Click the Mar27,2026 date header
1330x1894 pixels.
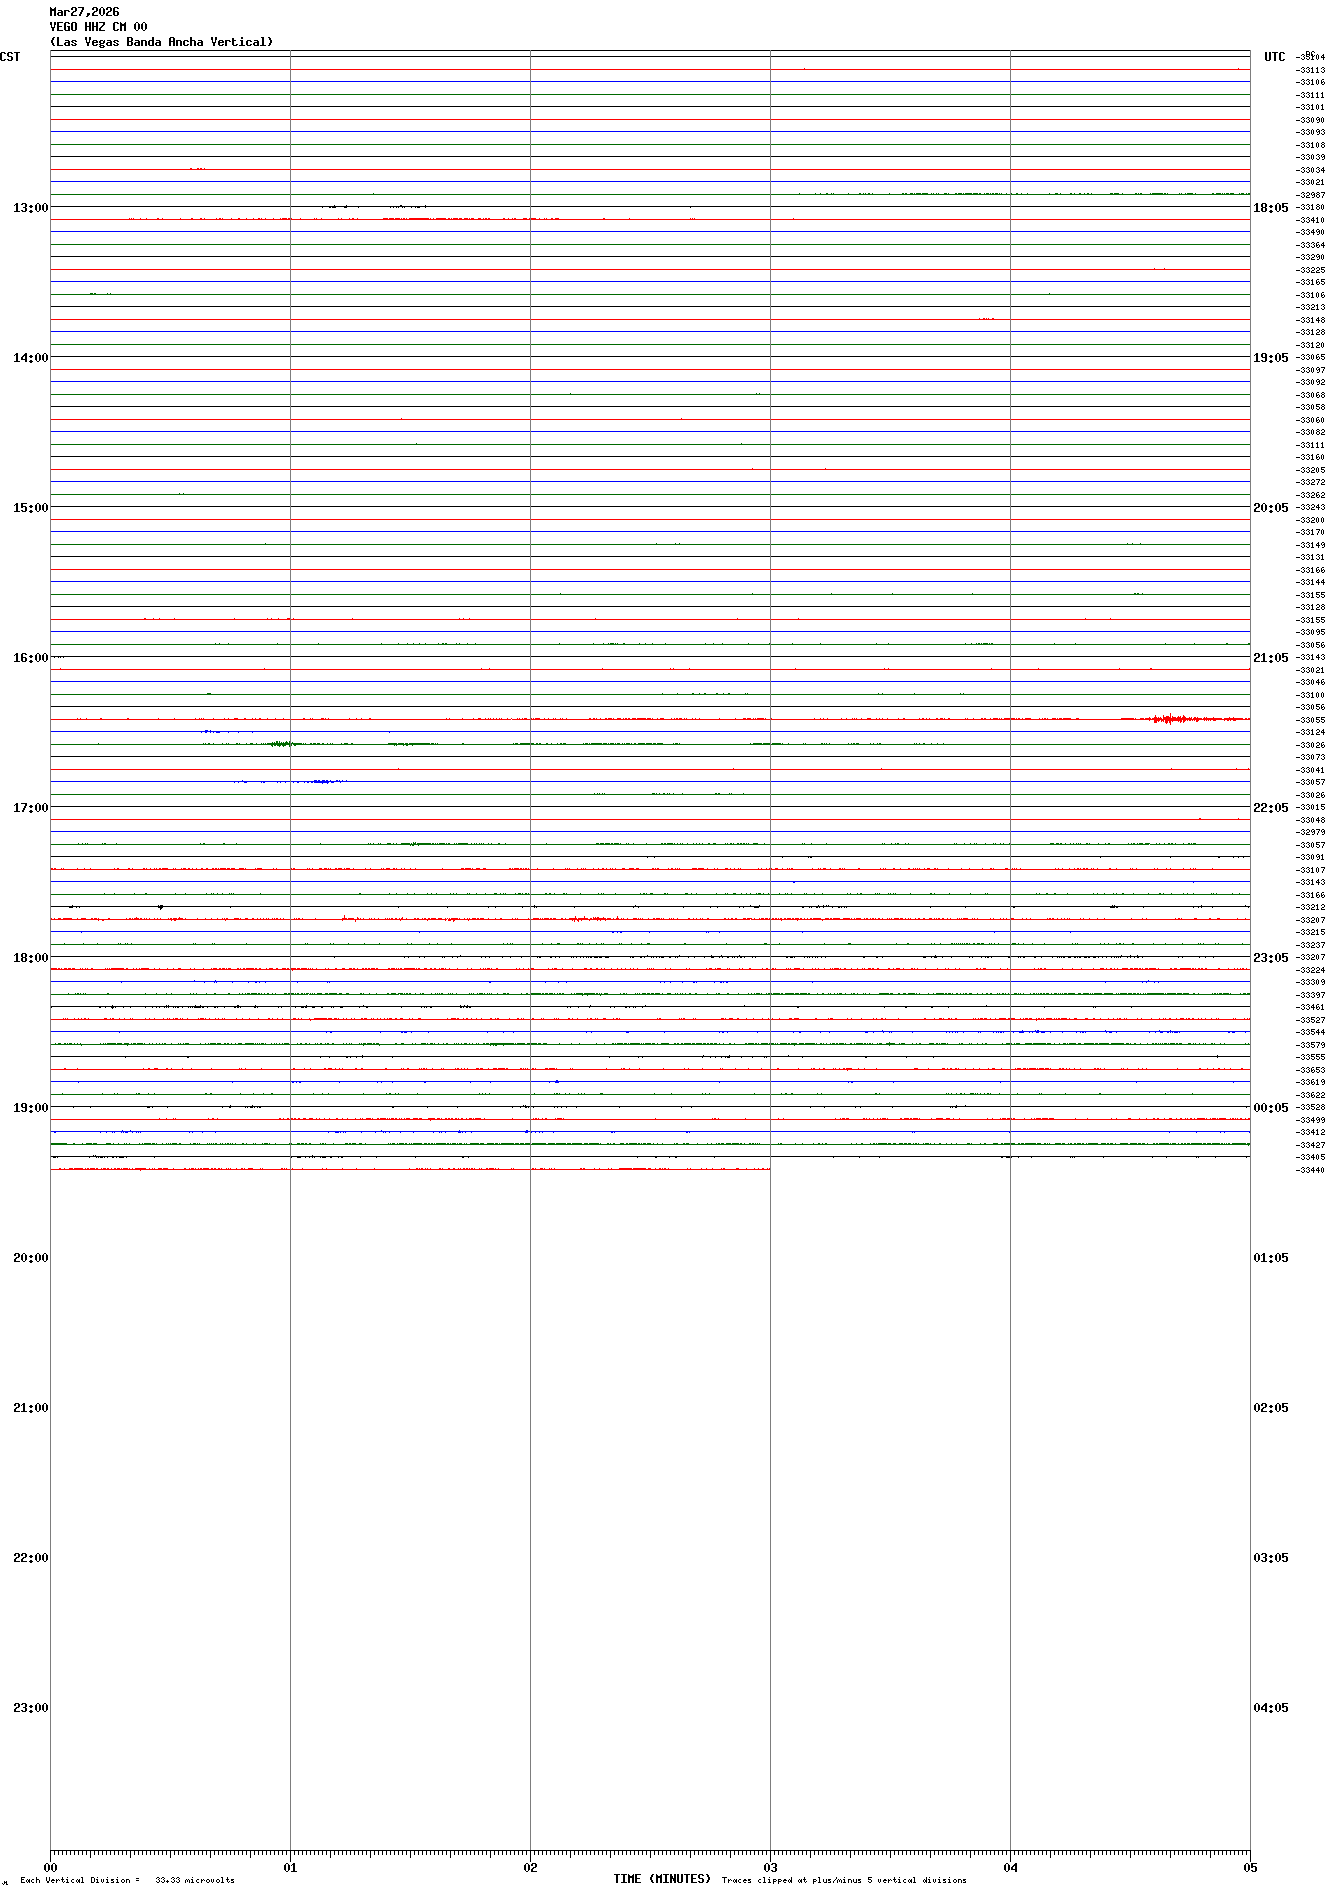tap(84, 12)
